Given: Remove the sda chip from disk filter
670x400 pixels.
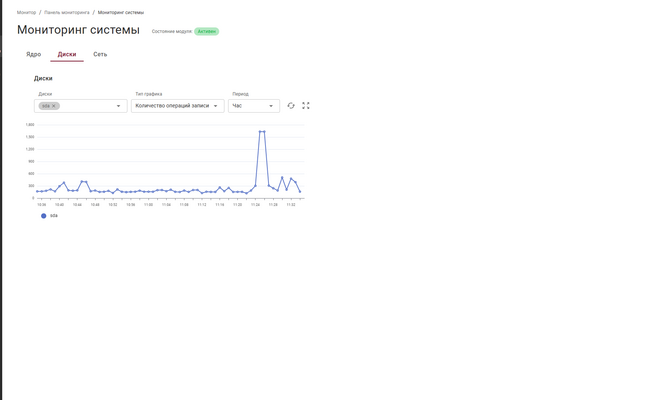Looking at the screenshot, I should (x=54, y=106).
